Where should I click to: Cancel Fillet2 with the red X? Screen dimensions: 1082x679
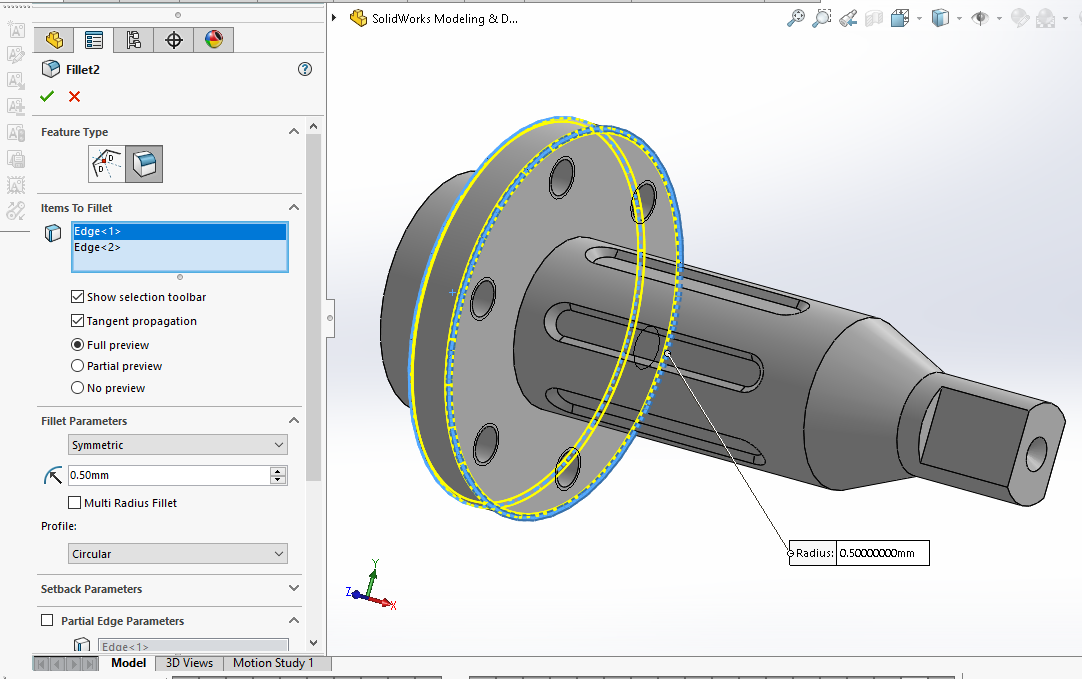(74, 96)
